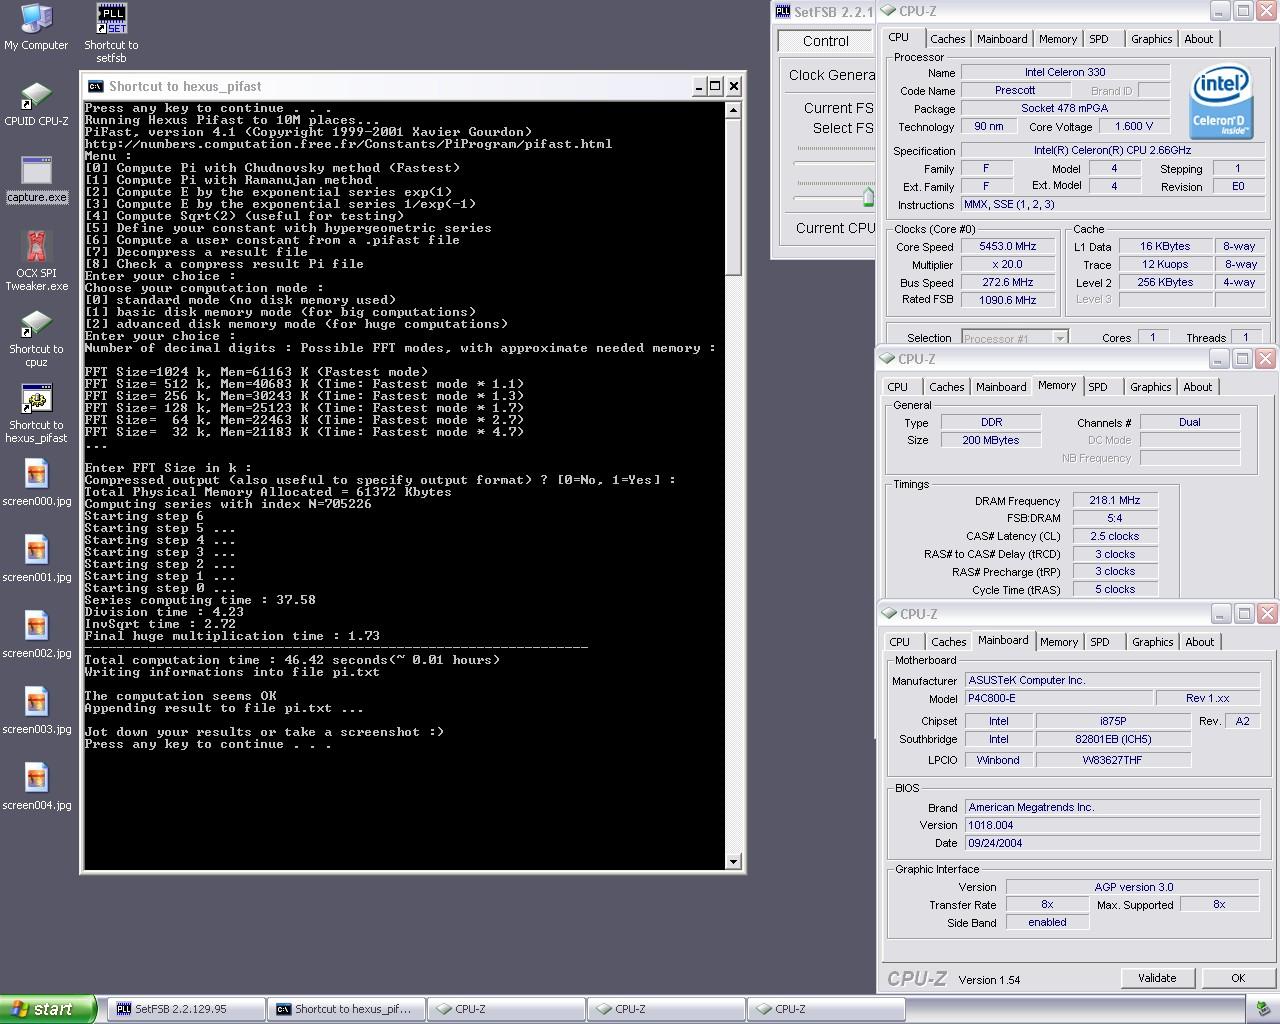Viewport: 1280px width, 1024px height.
Task: Click the Chipset i875P field
Action: (1113, 721)
